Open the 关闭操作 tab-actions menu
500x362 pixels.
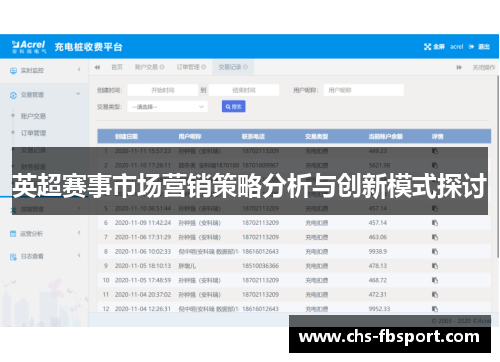[484, 67]
